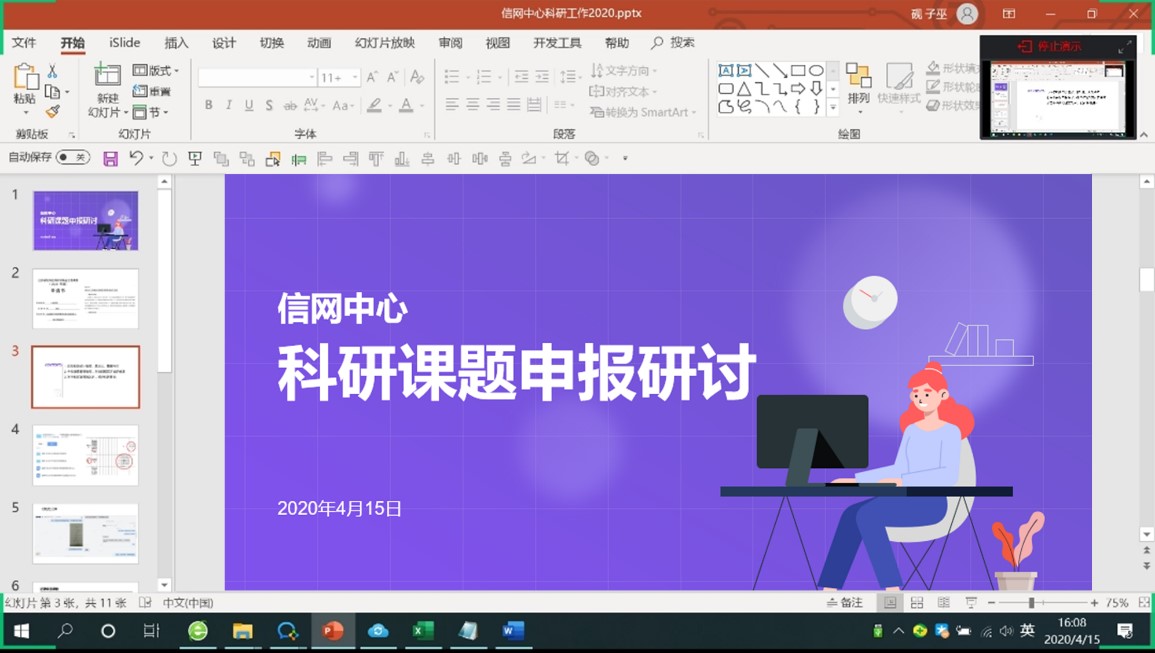This screenshot has width=1155, height=653.
Task: Click the Format Painter brush icon
Action: pyautogui.click(x=53, y=112)
